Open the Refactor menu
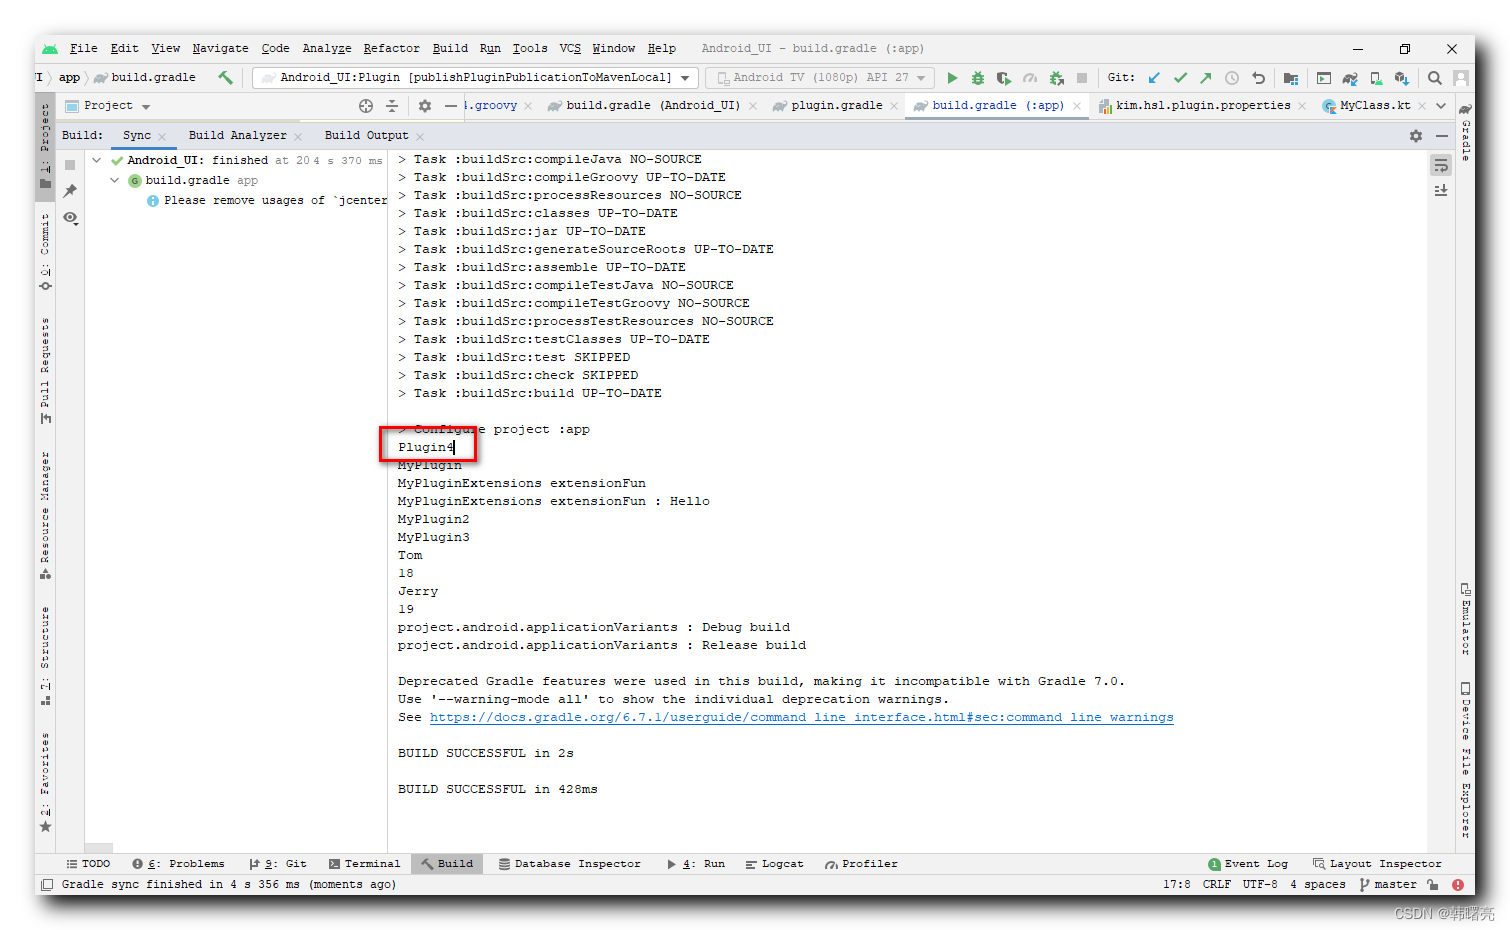The width and height of the screenshot is (1510, 930). coord(392,48)
